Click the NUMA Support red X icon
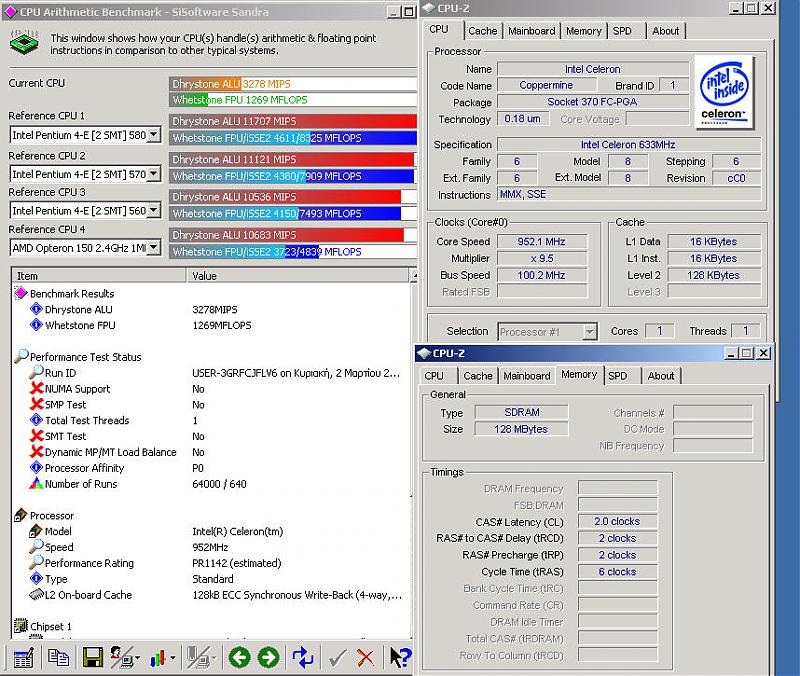This screenshot has width=800, height=676. point(36,388)
